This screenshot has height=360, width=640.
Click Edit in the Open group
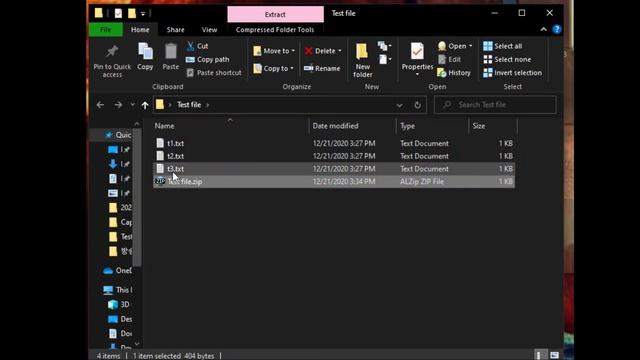(x=449, y=60)
